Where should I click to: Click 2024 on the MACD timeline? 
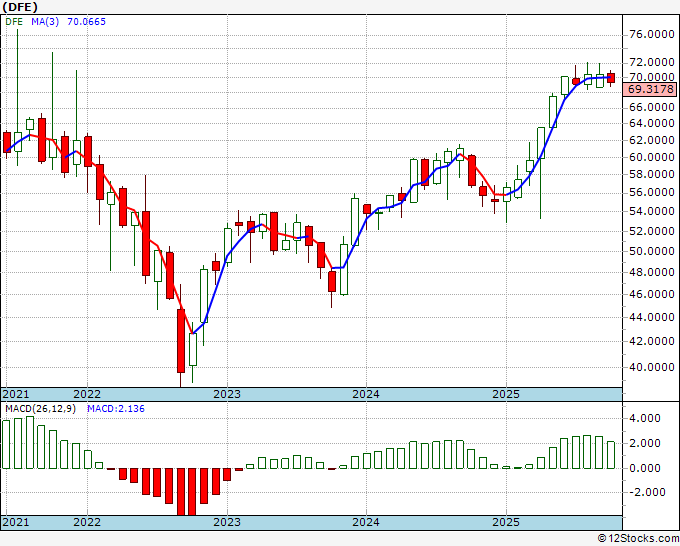(366, 522)
